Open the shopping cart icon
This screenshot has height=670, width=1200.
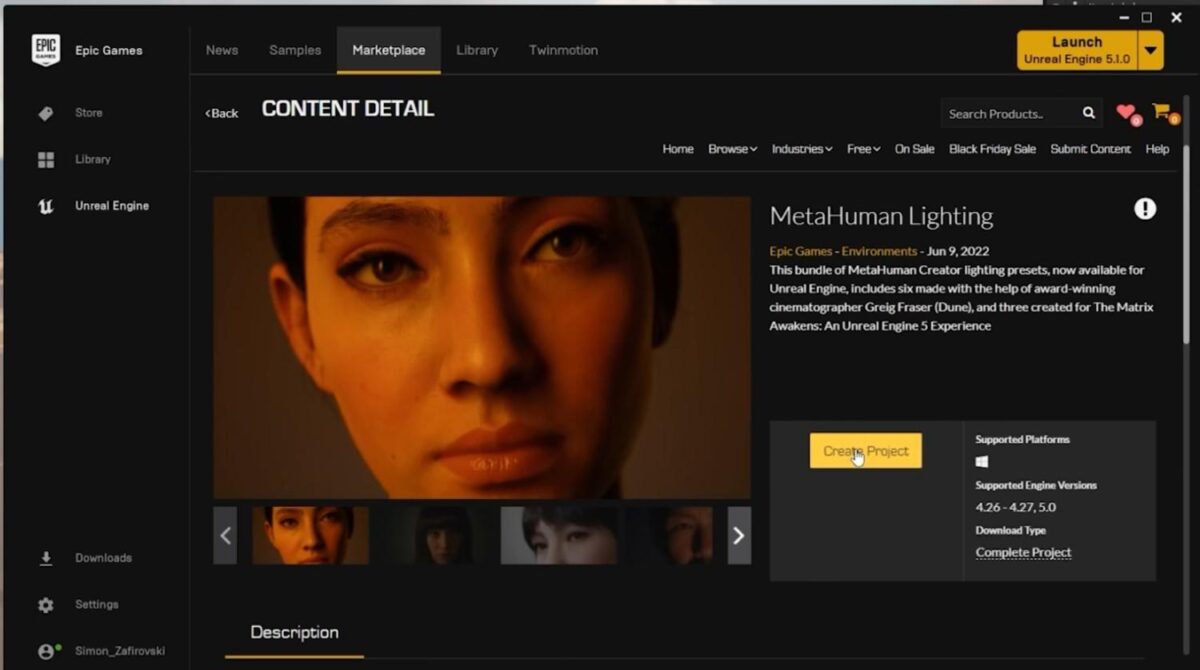(x=1160, y=111)
